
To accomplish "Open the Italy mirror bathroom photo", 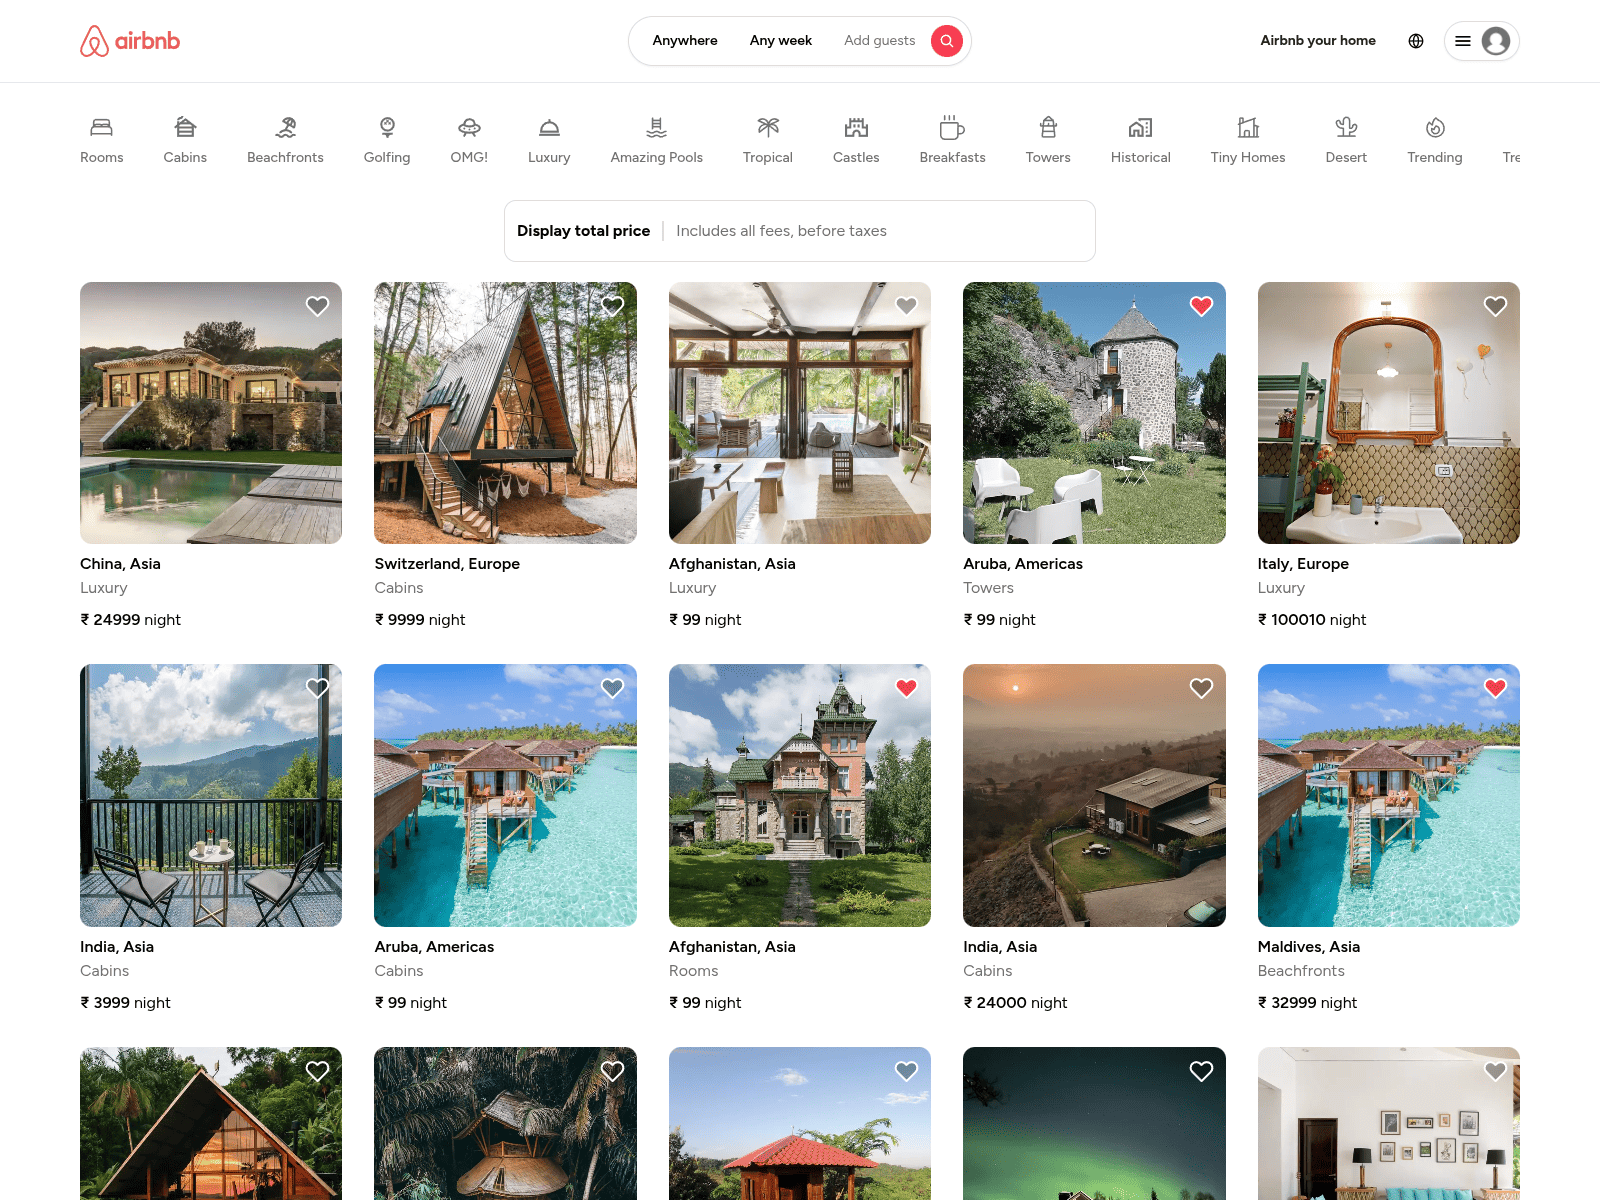I will click(1389, 413).
